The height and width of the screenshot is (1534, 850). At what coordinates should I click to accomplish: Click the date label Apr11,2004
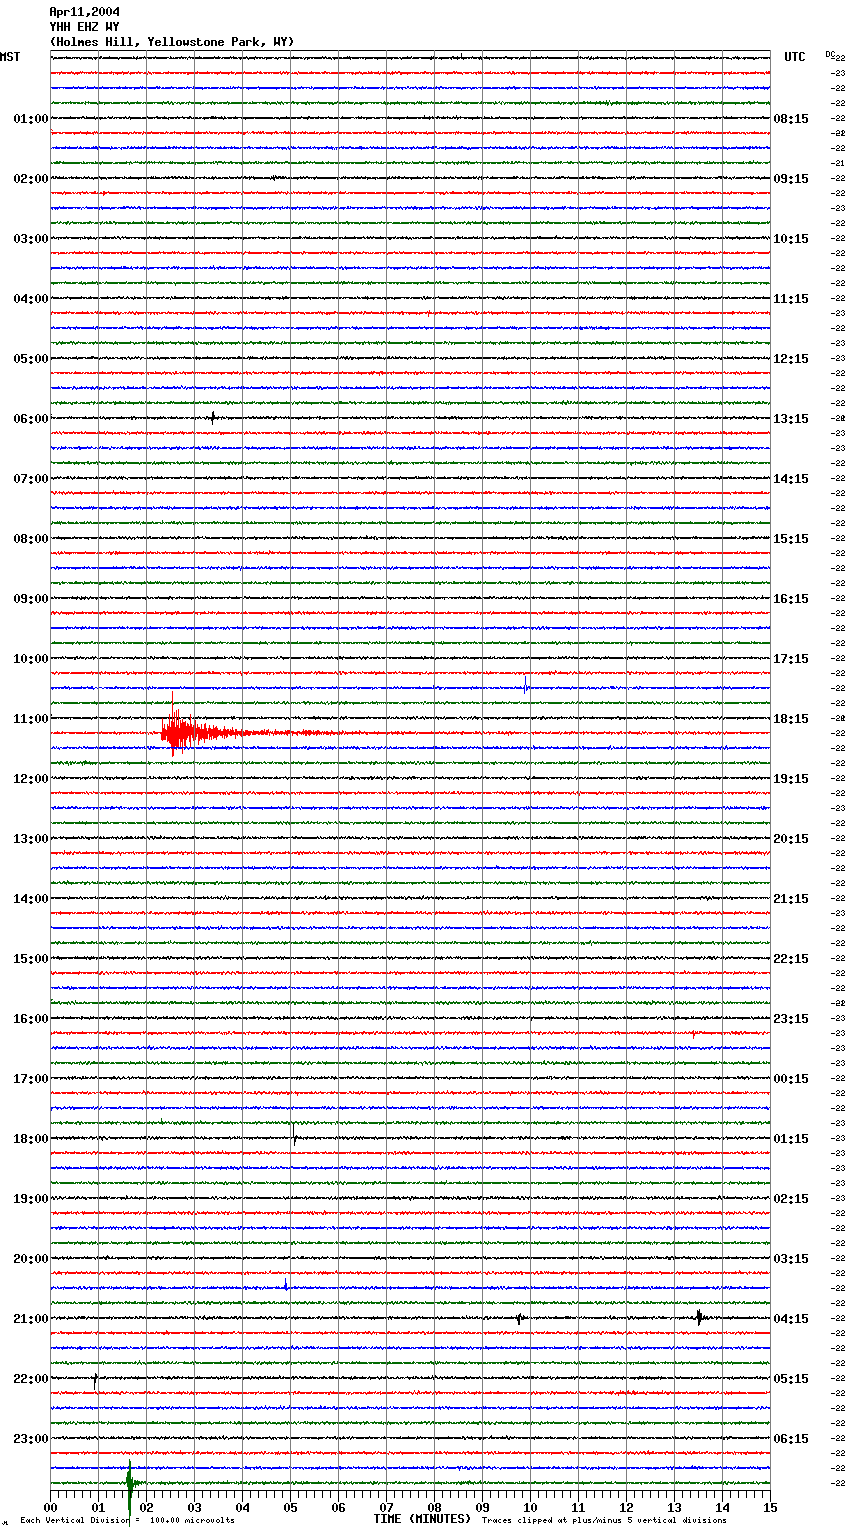coord(84,12)
